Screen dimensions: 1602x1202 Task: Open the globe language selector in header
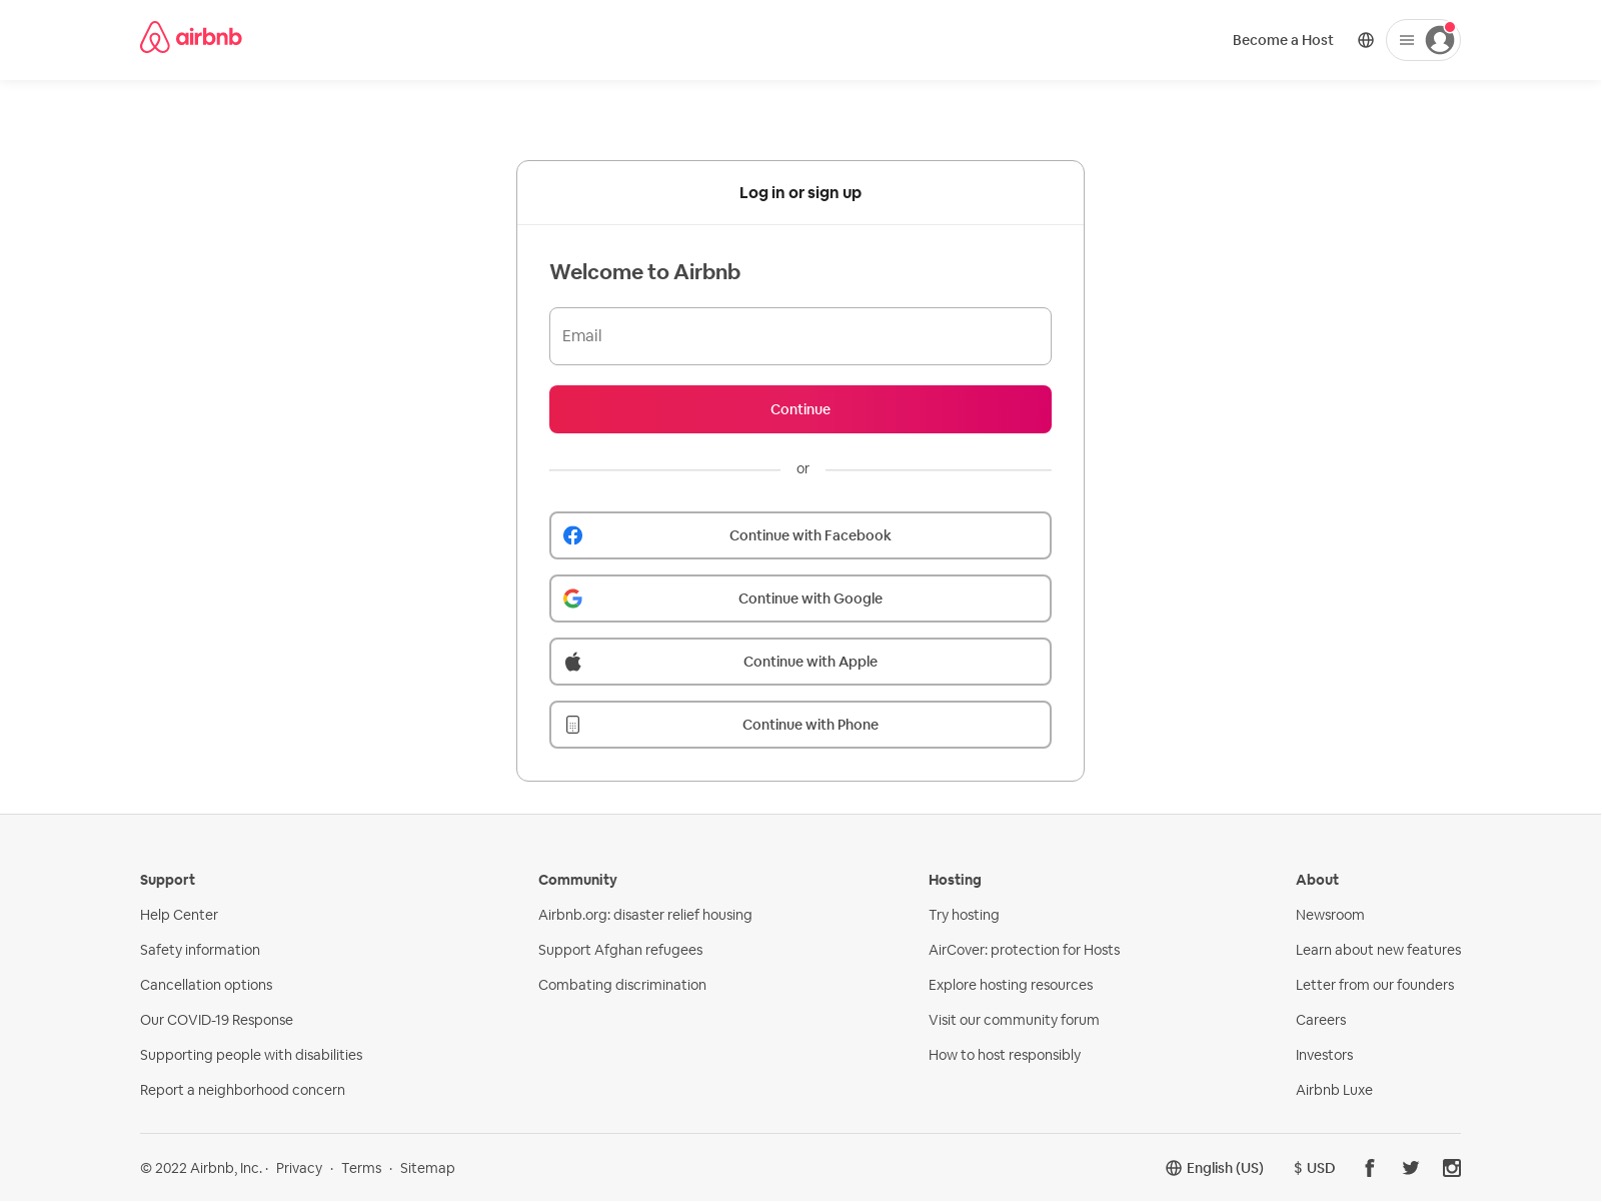coord(1365,40)
